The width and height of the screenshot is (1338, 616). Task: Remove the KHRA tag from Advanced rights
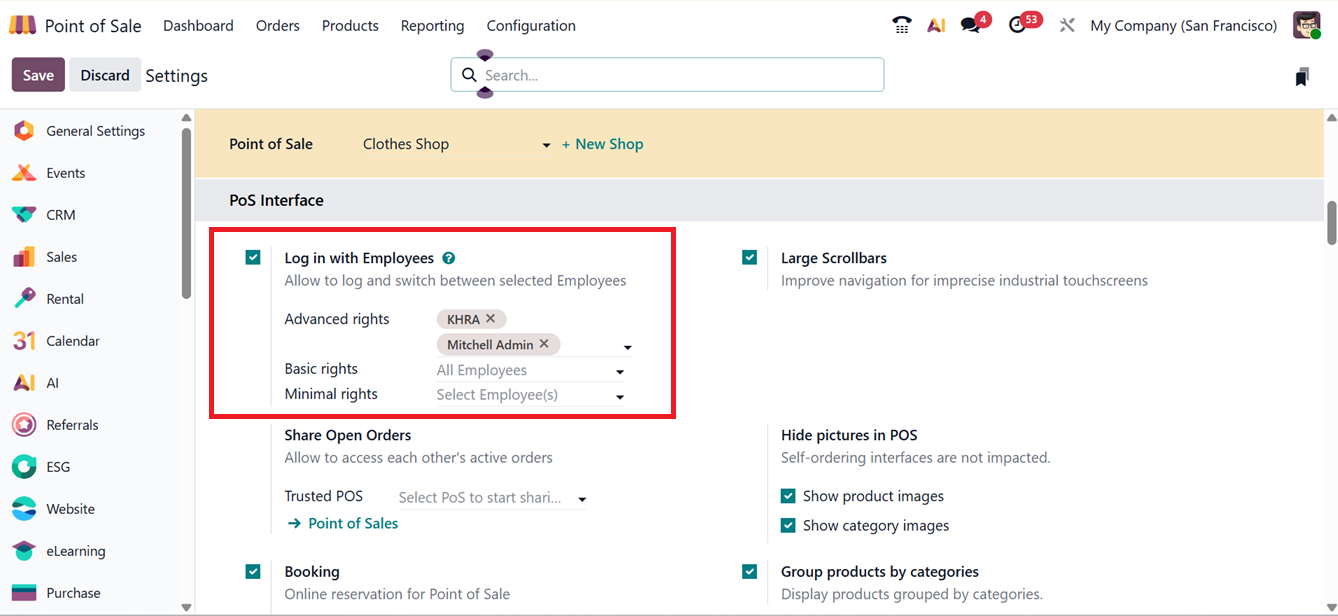pyautogui.click(x=491, y=319)
